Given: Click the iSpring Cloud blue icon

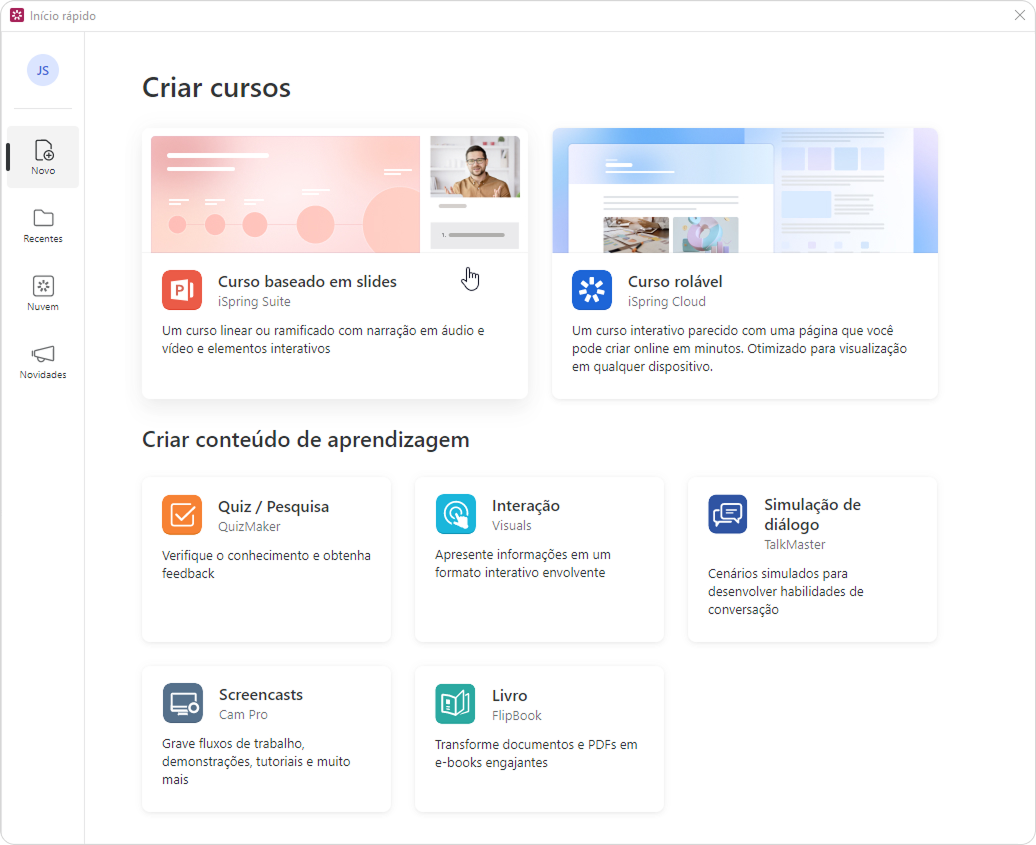Looking at the screenshot, I should click(592, 290).
